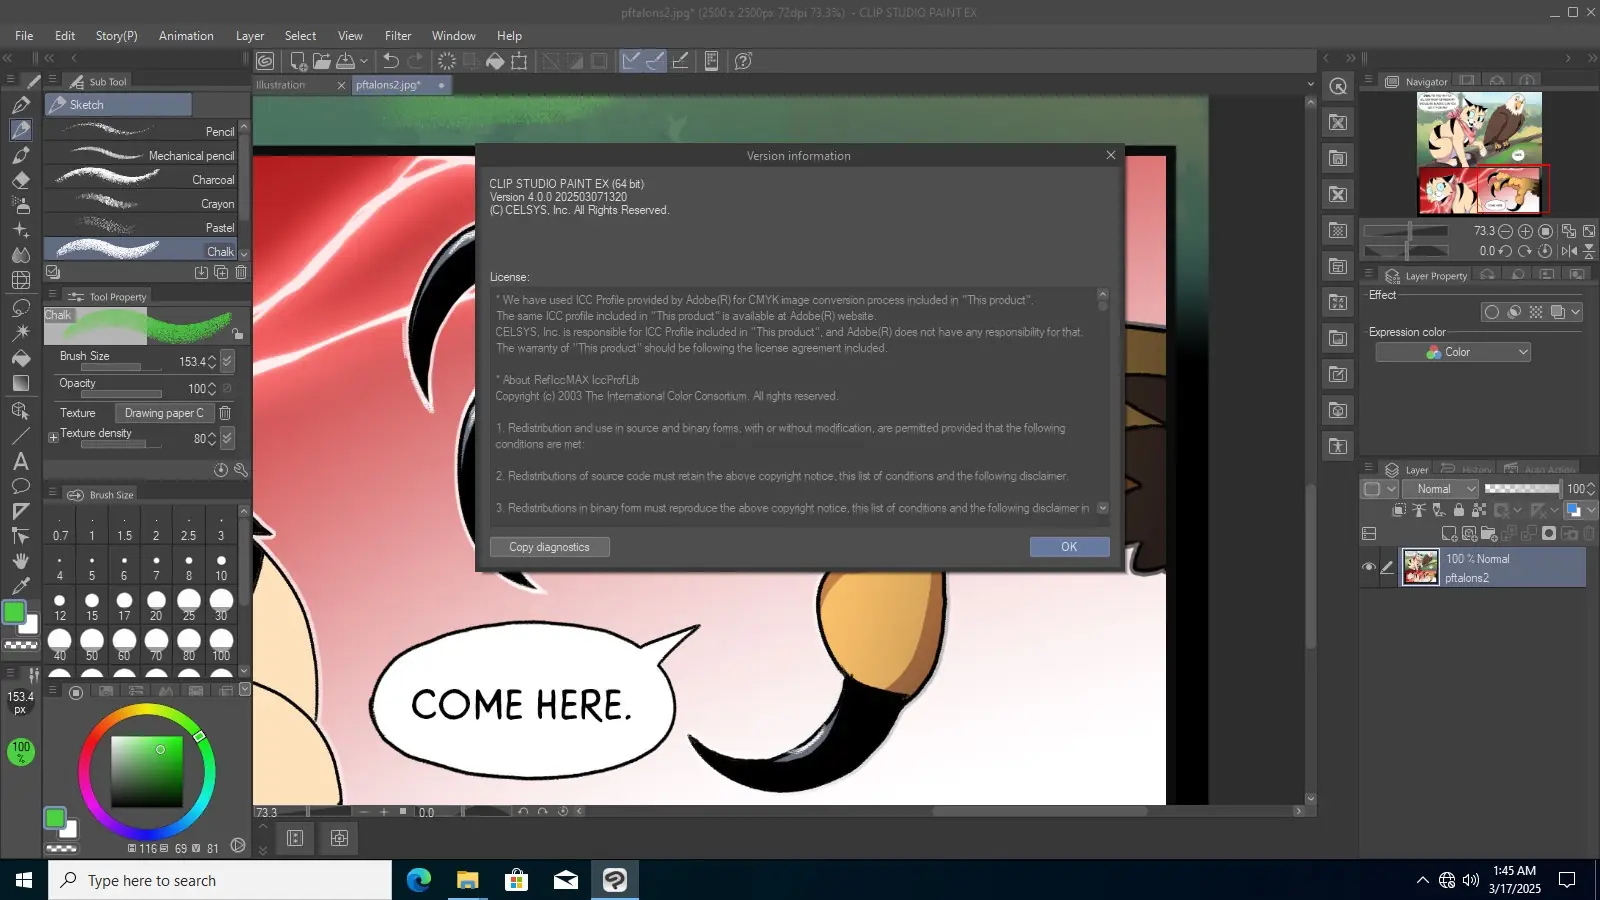This screenshot has width=1600, height=900.
Task: Expand the Effect options dropdown arrow
Action: coord(1576,312)
